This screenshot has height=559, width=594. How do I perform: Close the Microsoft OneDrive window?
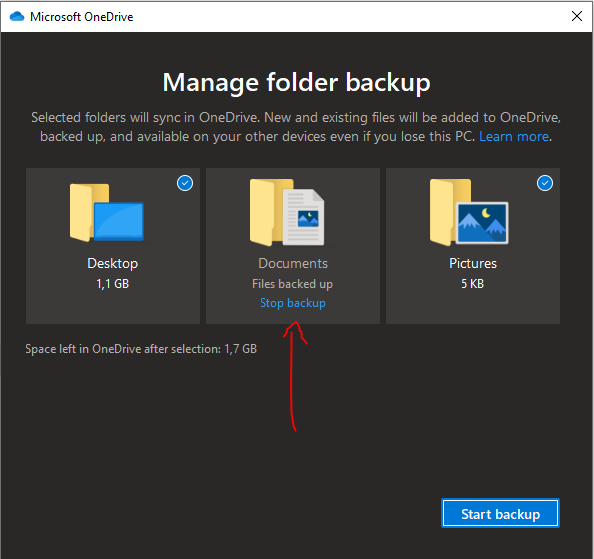(577, 16)
